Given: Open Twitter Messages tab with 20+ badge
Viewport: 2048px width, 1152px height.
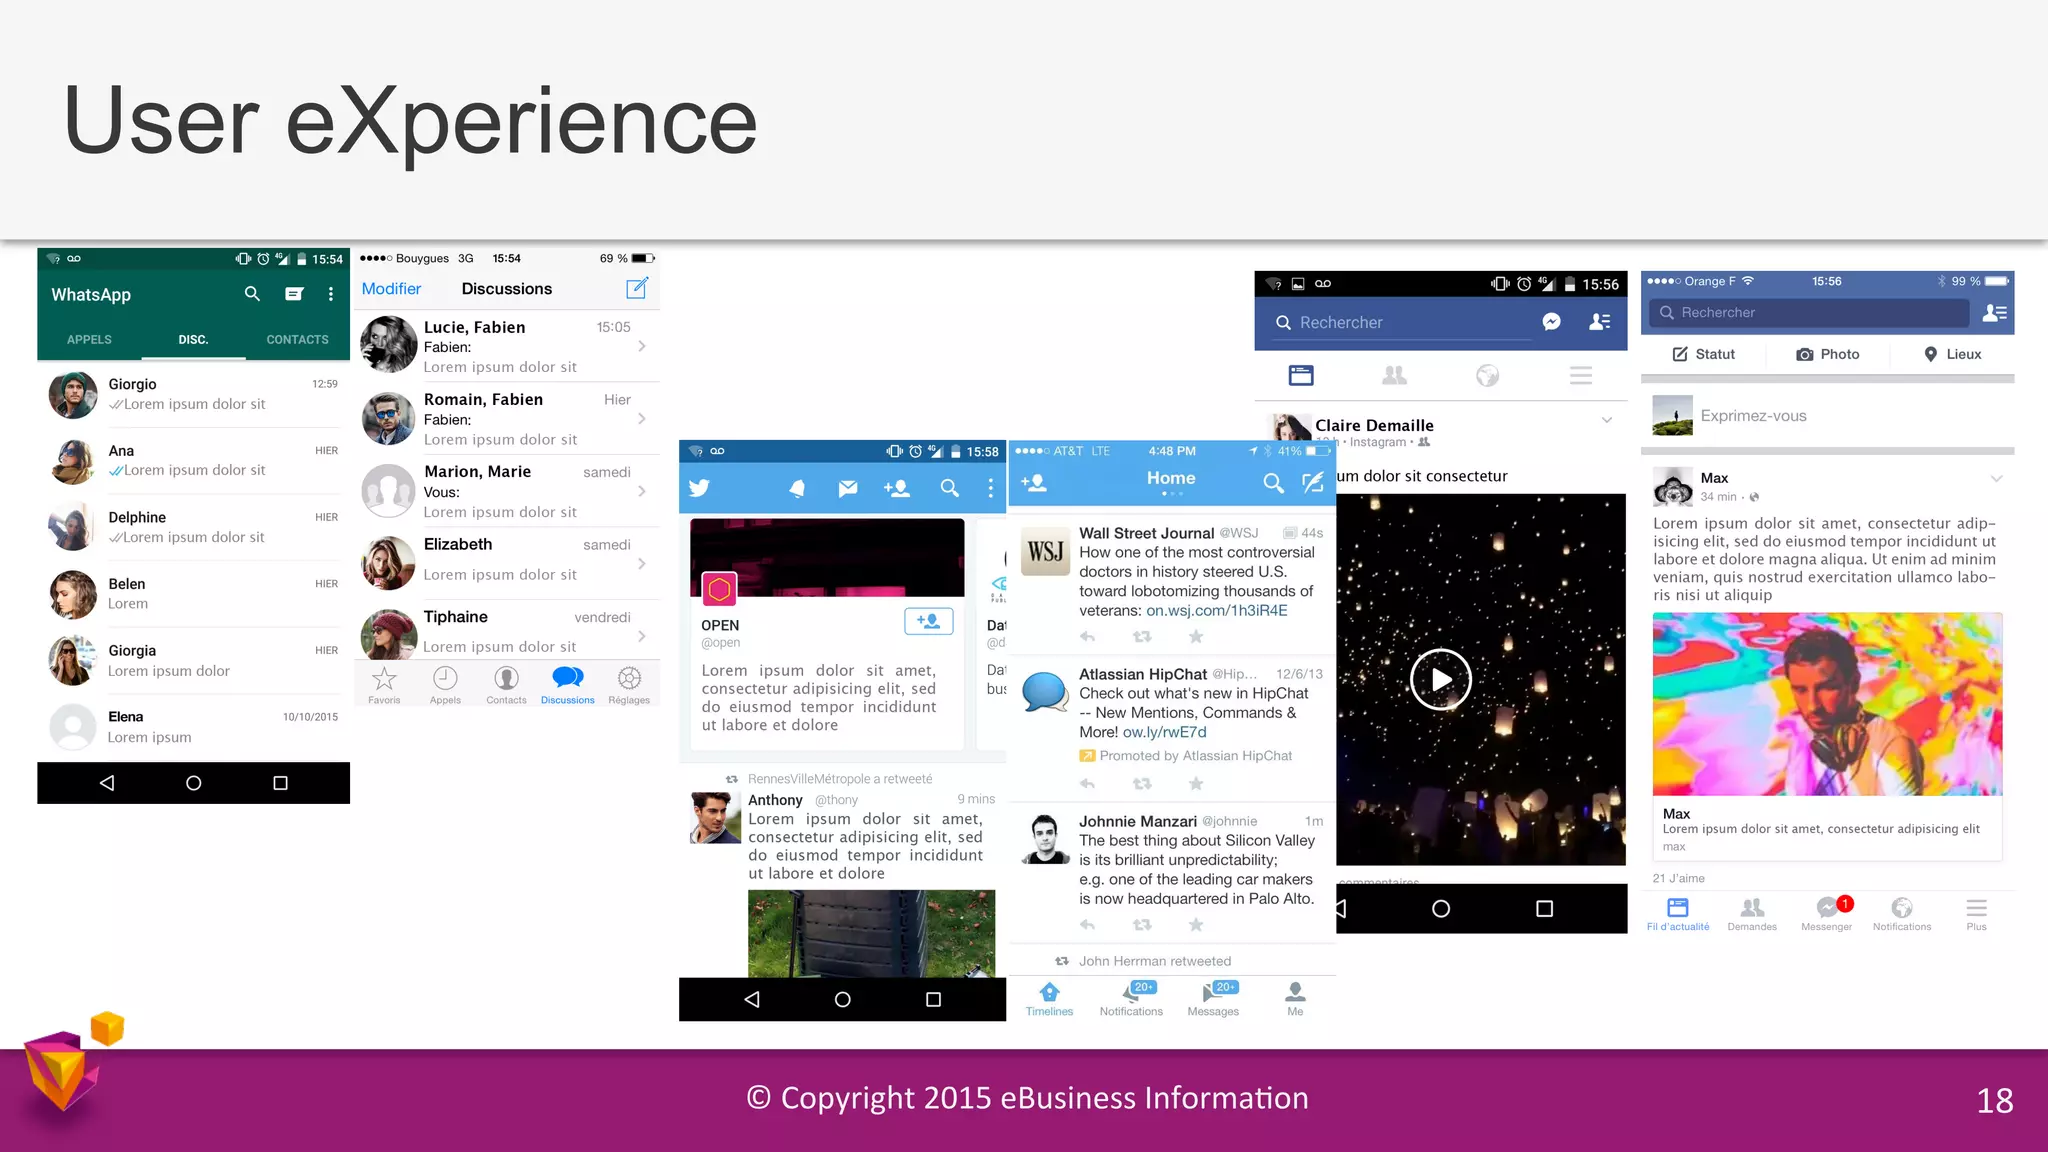Looking at the screenshot, I should [1213, 999].
